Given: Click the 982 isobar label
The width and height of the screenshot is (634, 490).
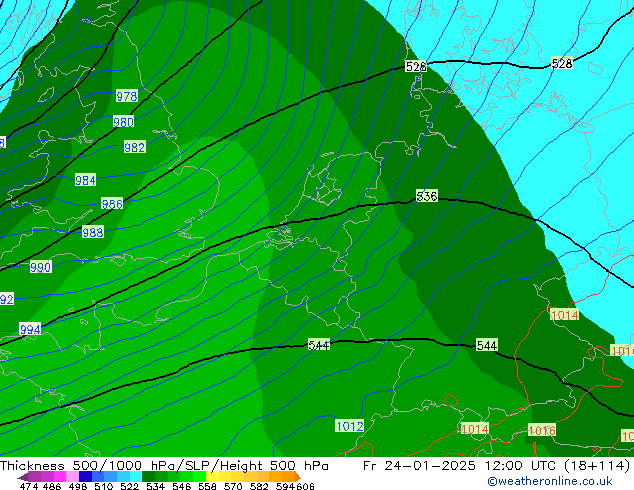Looking at the screenshot, I should (135, 147).
